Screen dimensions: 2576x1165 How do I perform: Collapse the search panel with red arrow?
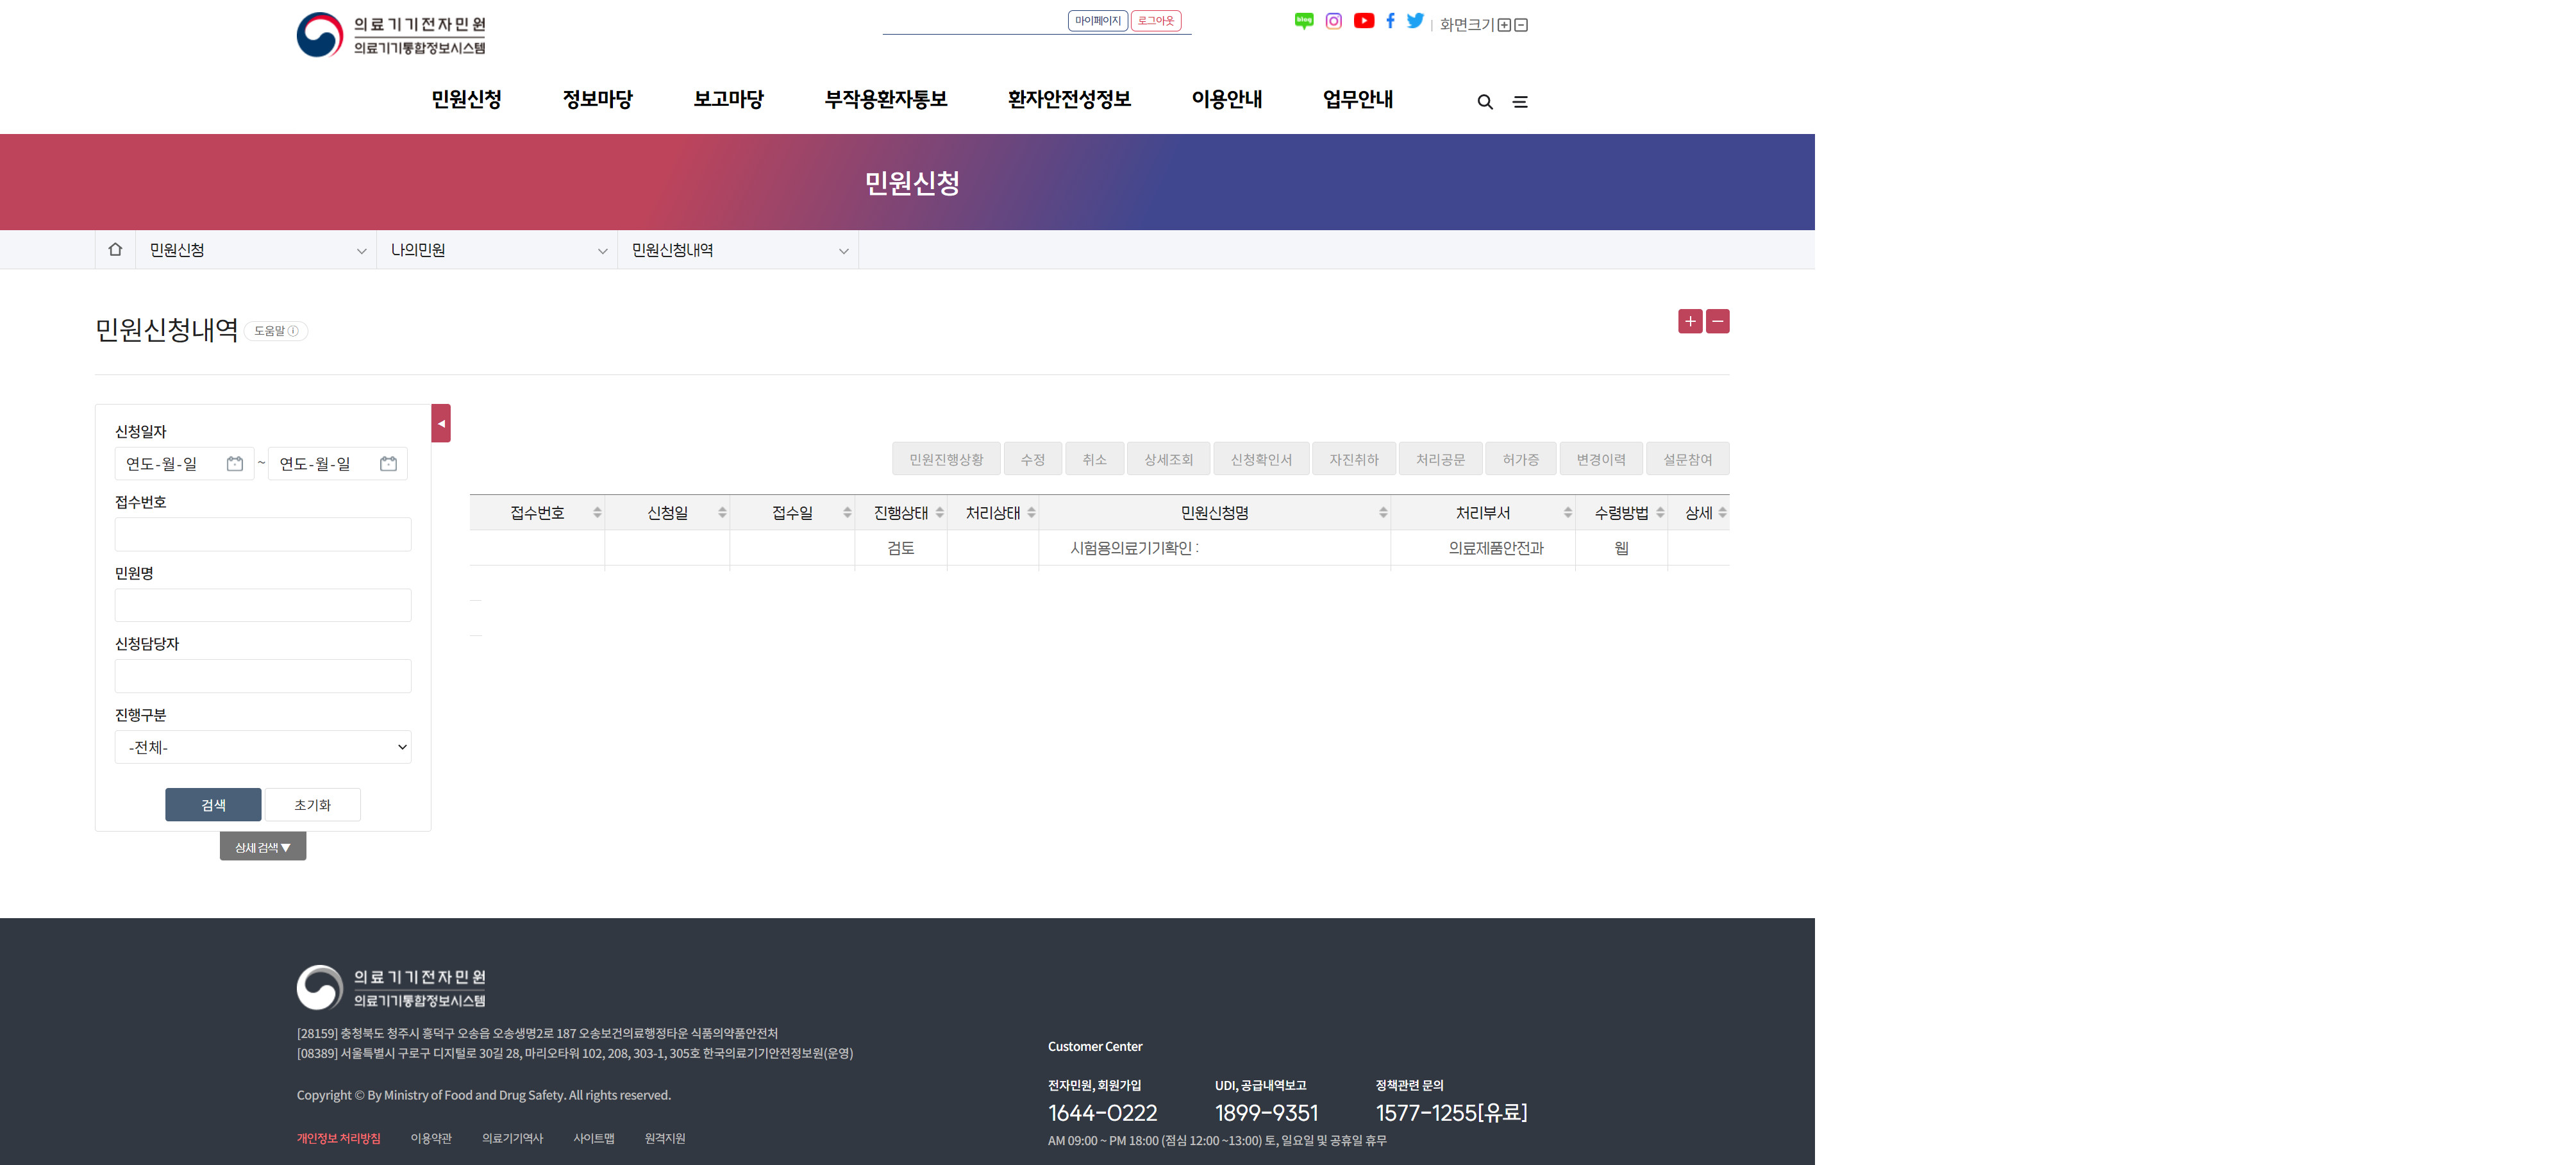[x=441, y=423]
